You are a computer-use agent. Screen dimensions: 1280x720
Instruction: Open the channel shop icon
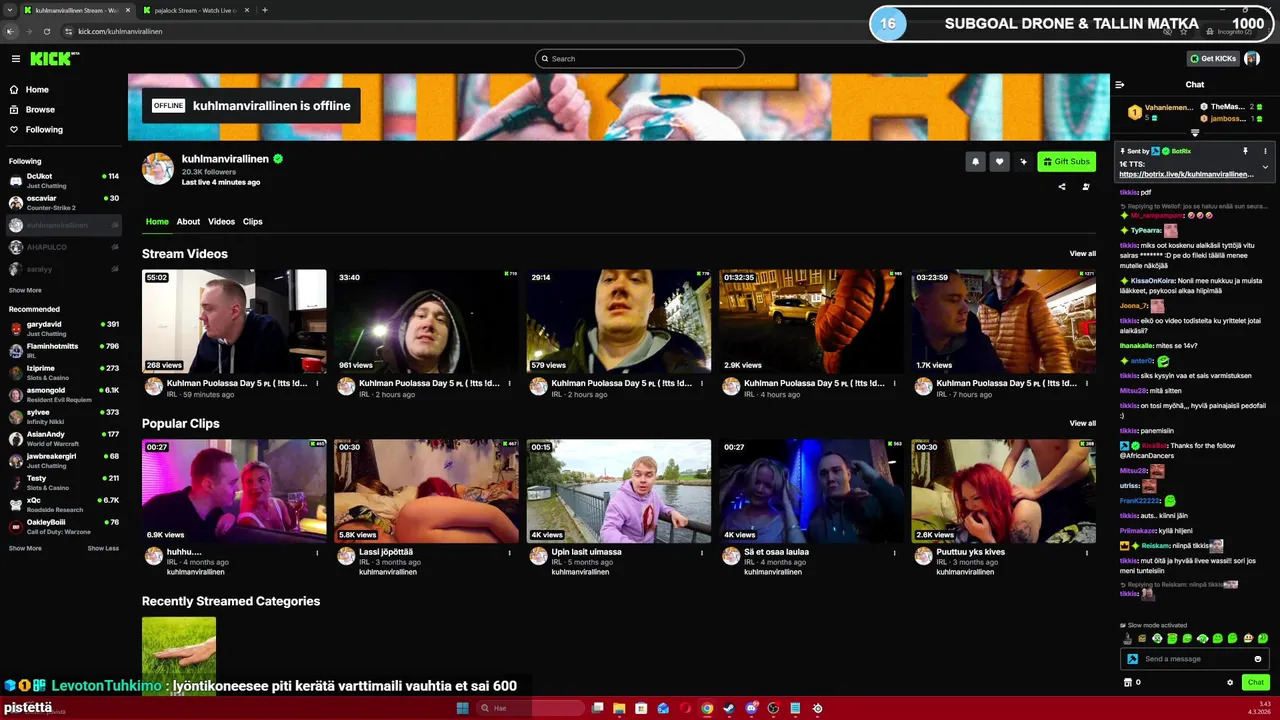tap(1129, 682)
